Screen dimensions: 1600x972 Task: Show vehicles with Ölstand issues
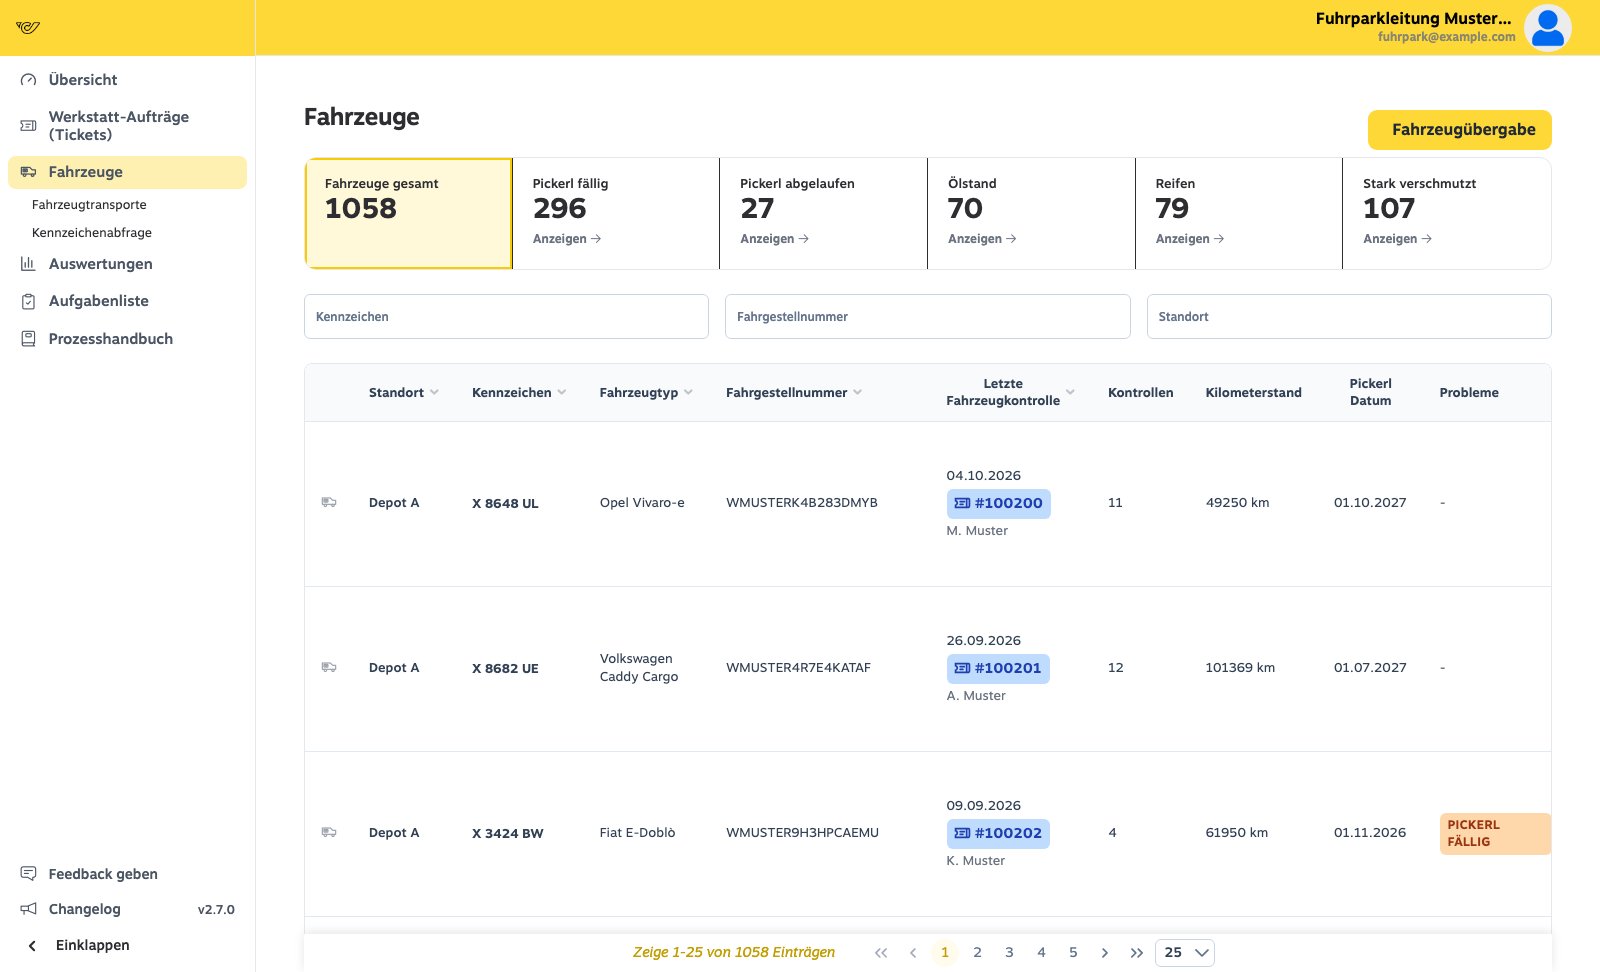click(982, 239)
